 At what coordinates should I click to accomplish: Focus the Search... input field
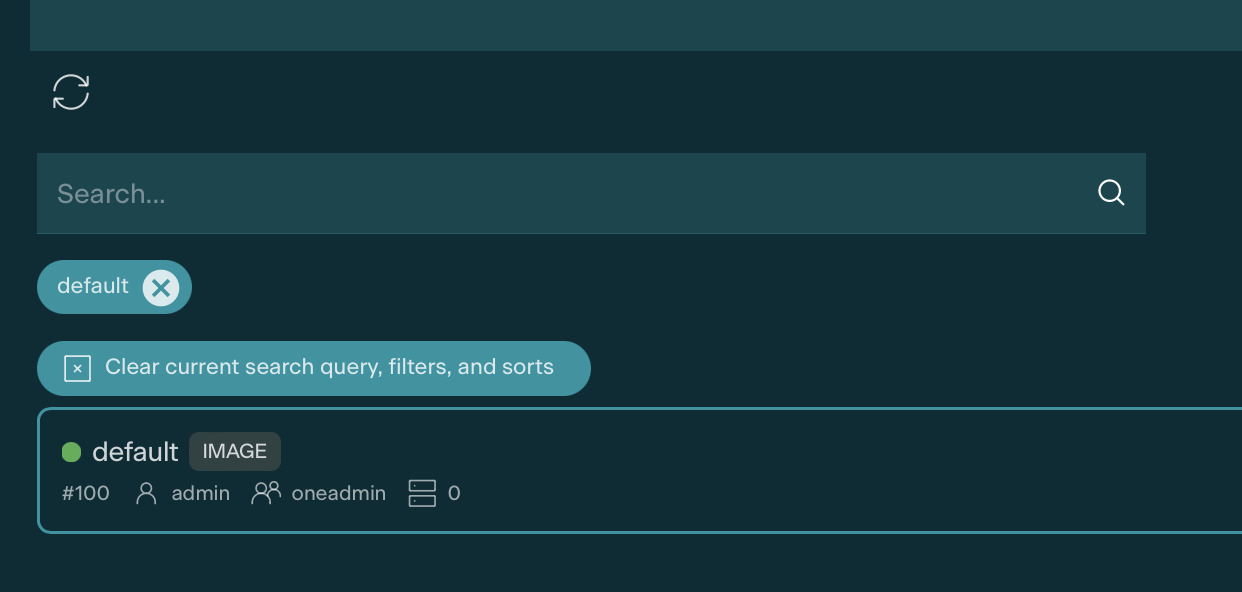560,193
